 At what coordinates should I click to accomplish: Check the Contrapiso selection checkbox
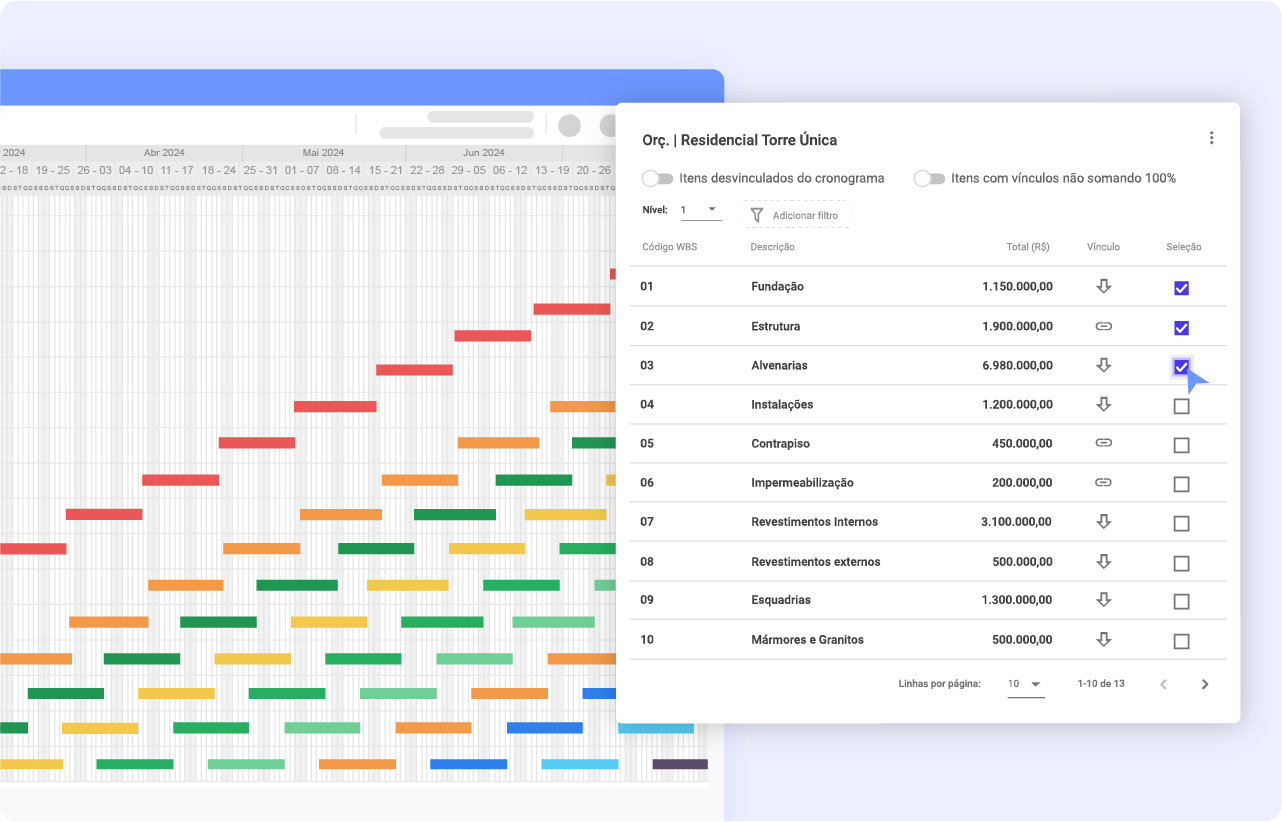point(1181,445)
